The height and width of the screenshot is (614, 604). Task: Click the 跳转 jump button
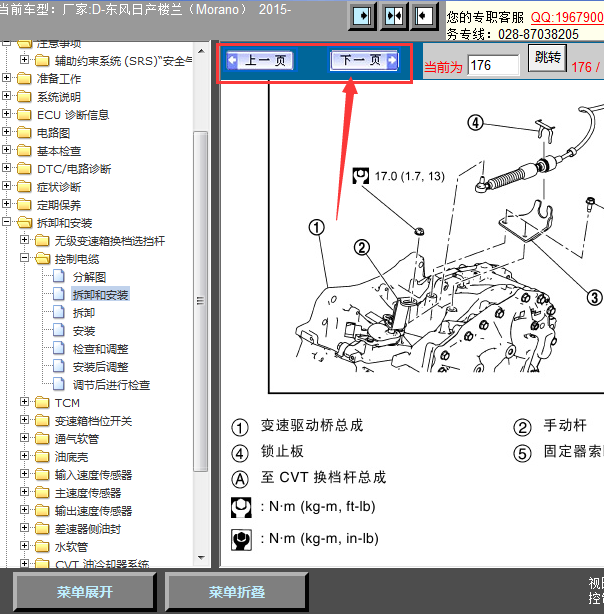pyautogui.click(x=547, y=58)
